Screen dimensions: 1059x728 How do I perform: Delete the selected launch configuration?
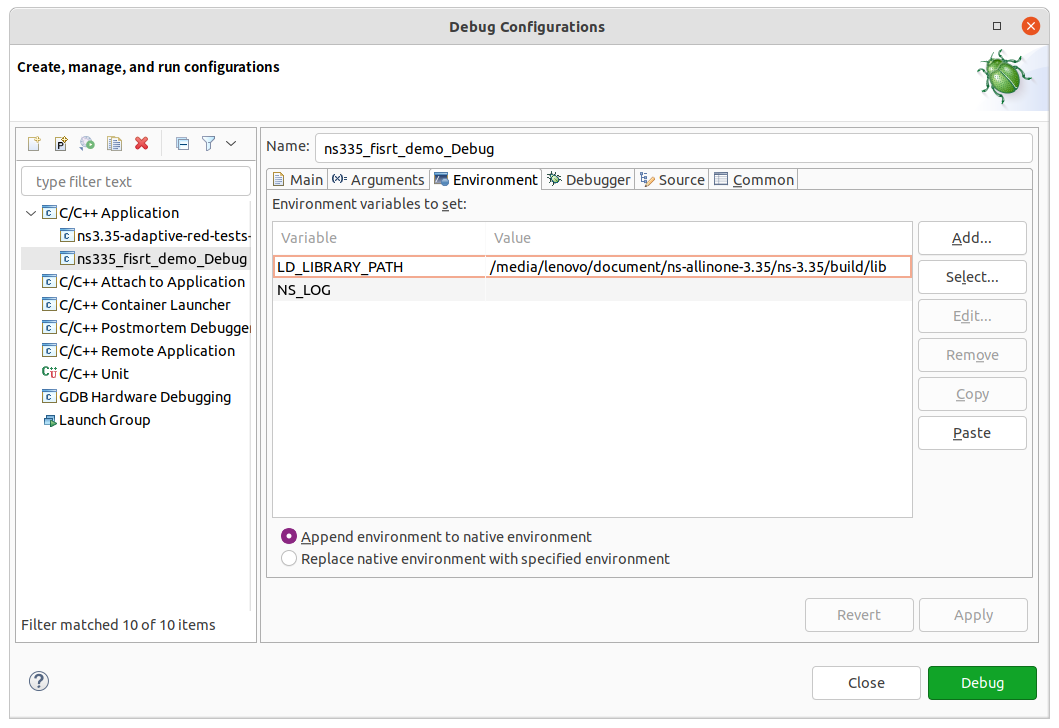pyautogui.click(x=141, y=143)
